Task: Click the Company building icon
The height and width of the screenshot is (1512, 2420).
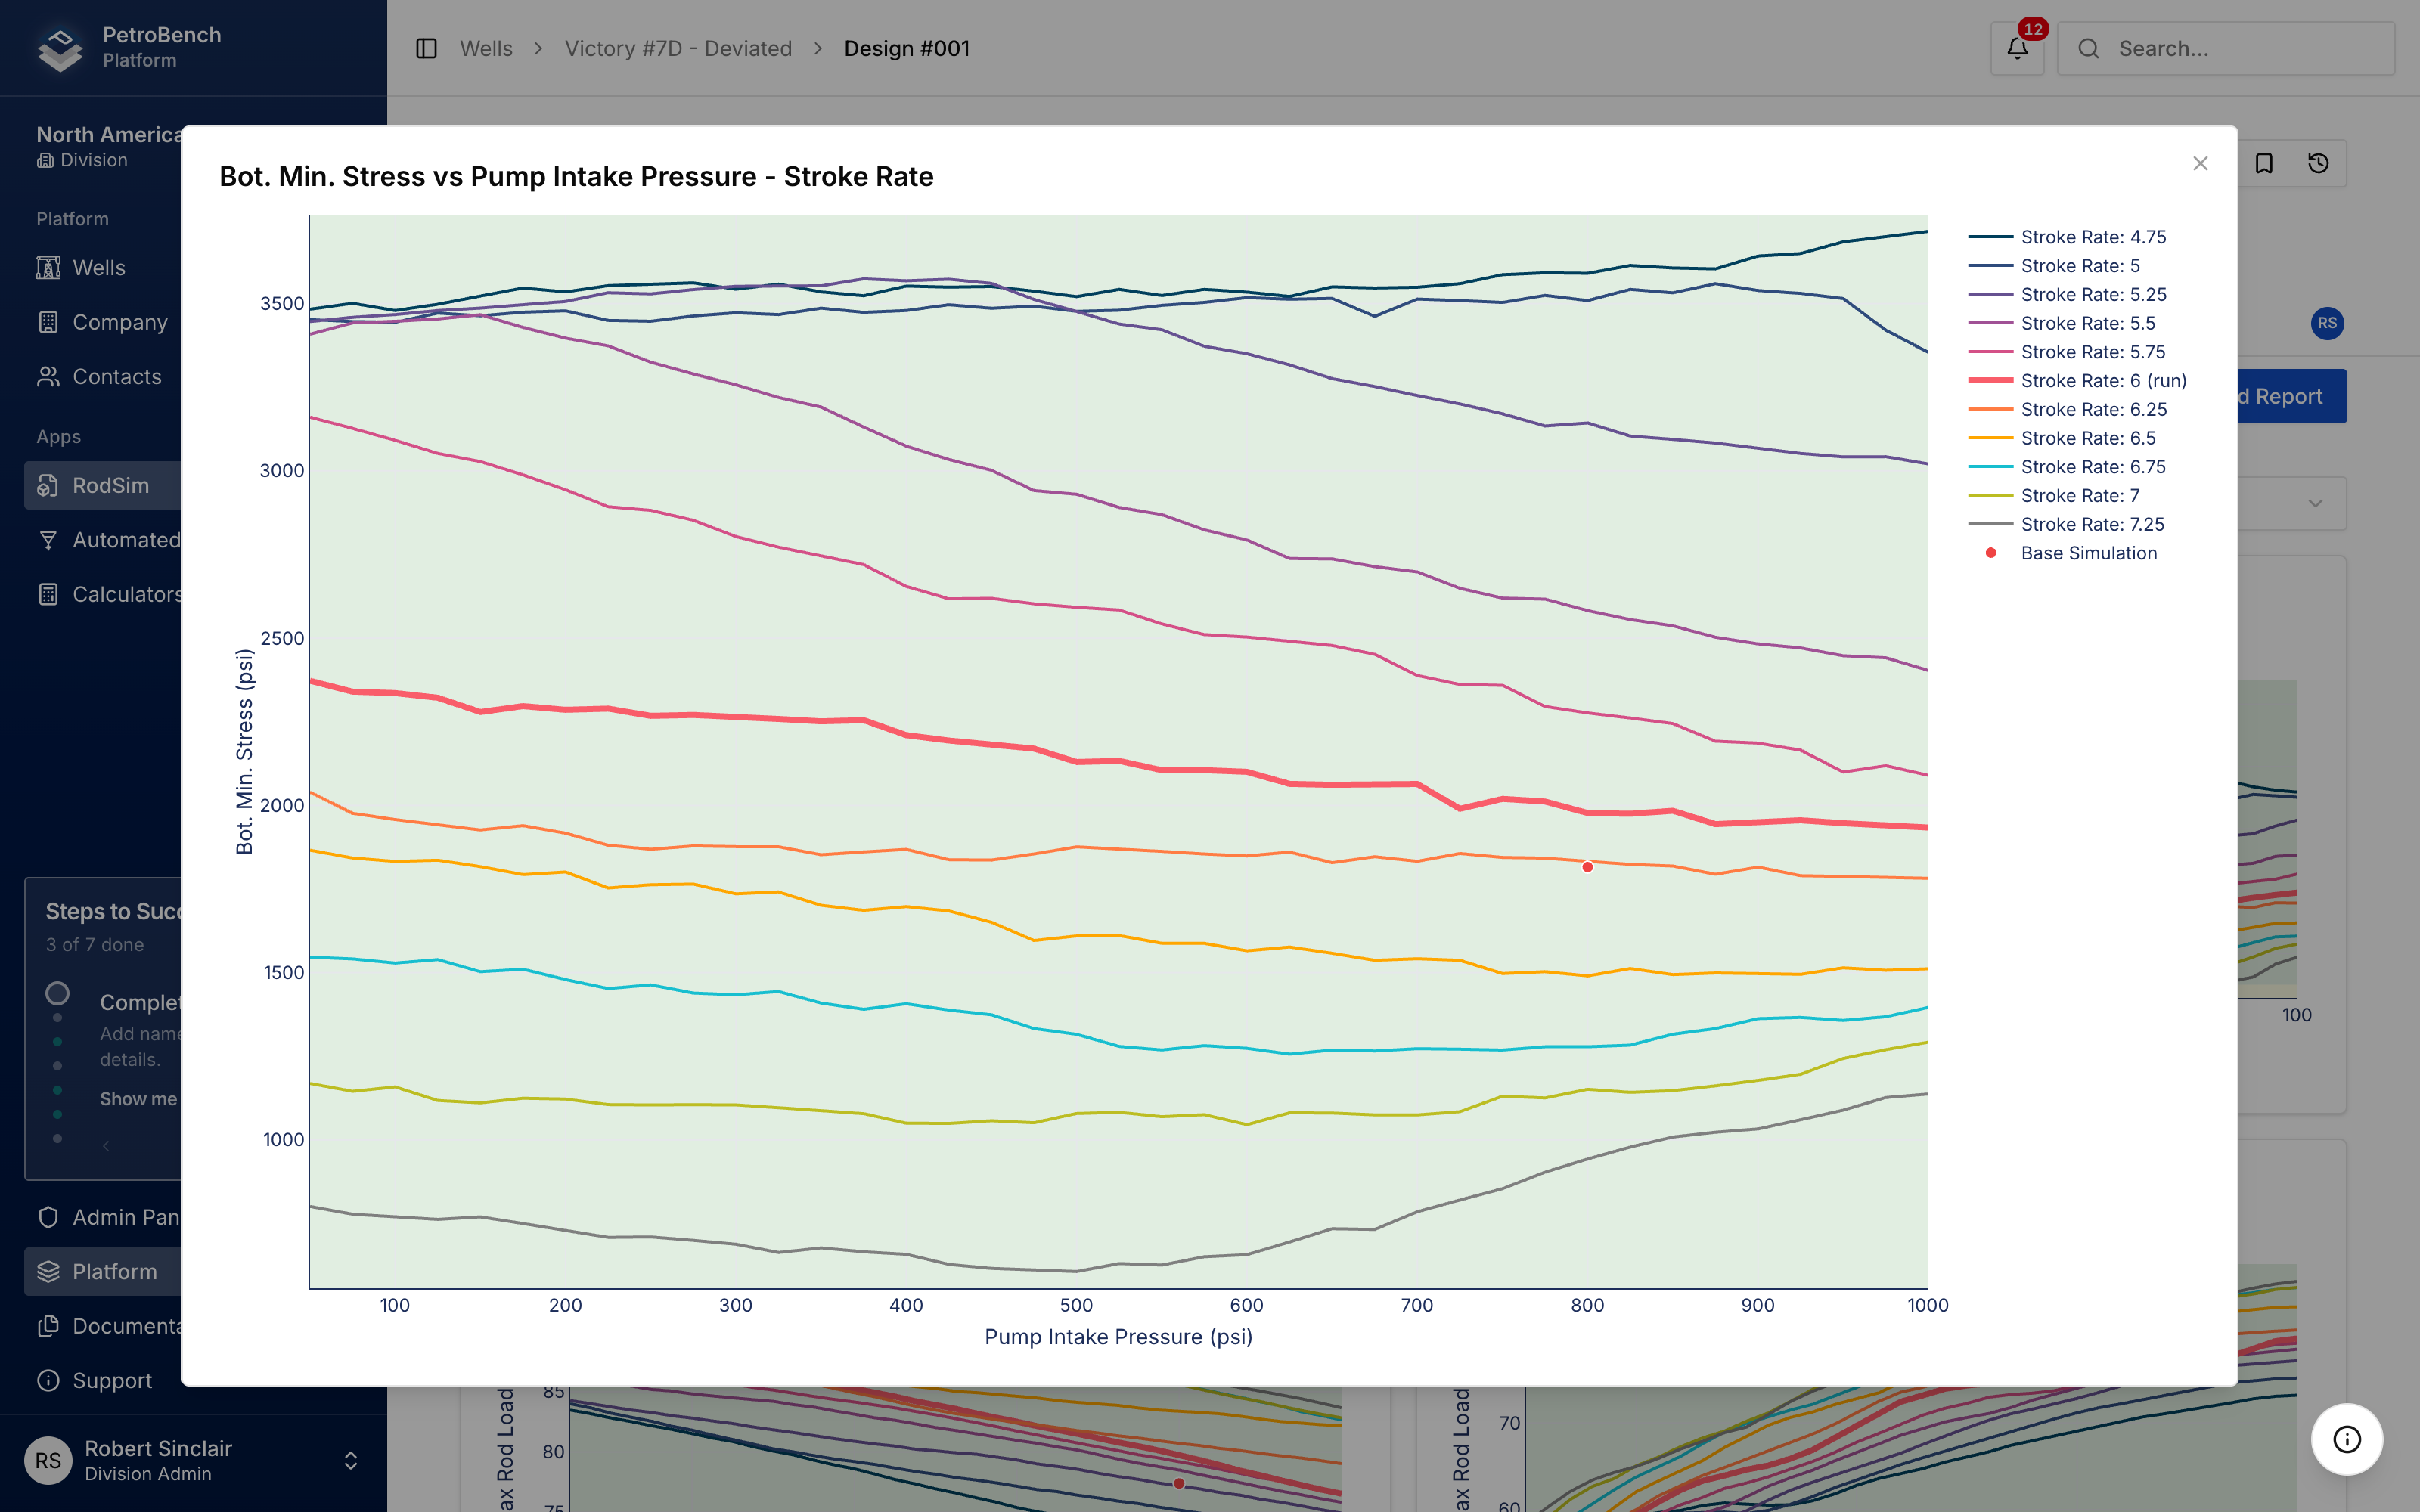Action: point(48,322)
